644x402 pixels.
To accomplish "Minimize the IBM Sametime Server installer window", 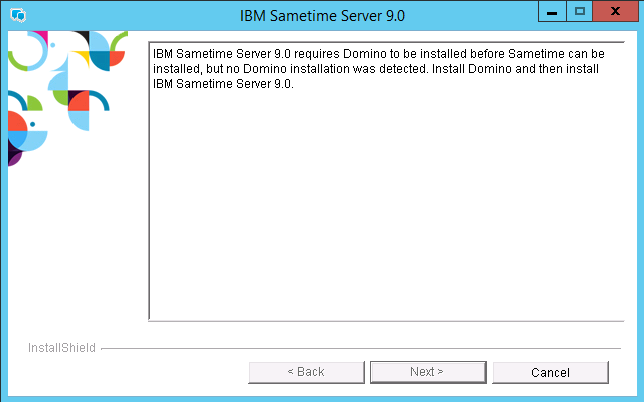I will coord(552,11).
